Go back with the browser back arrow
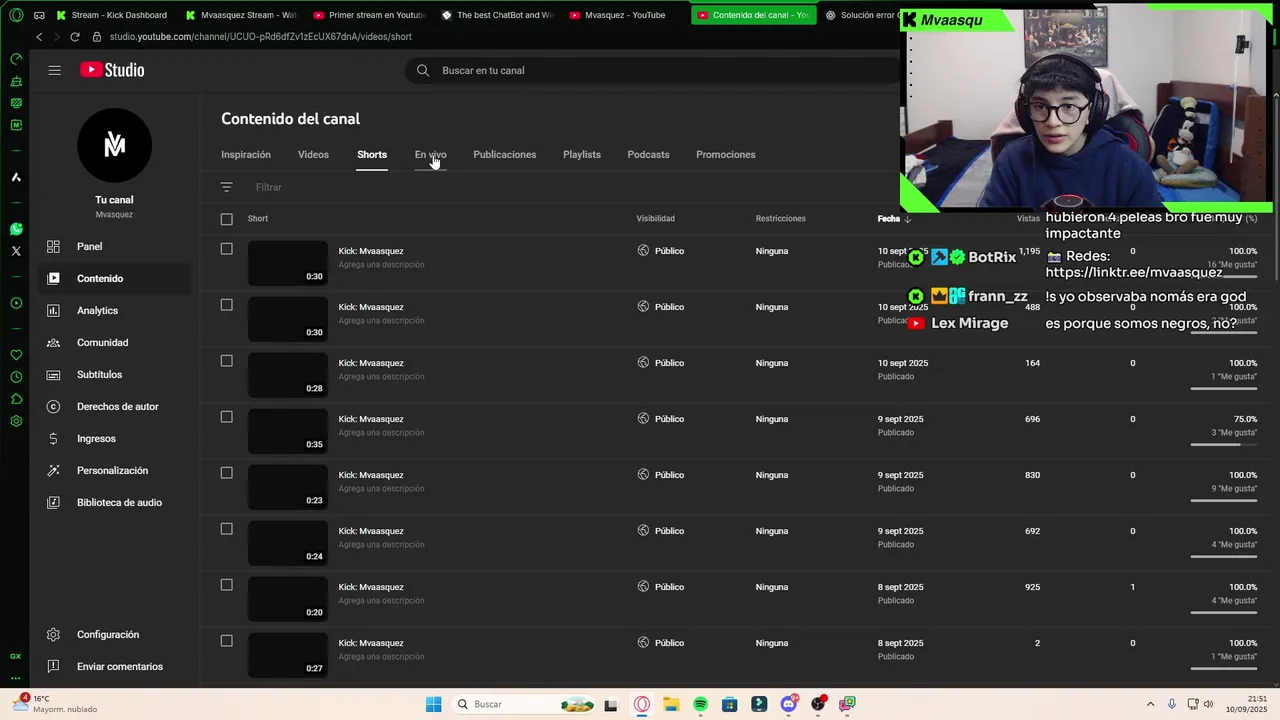 point(39,37)
